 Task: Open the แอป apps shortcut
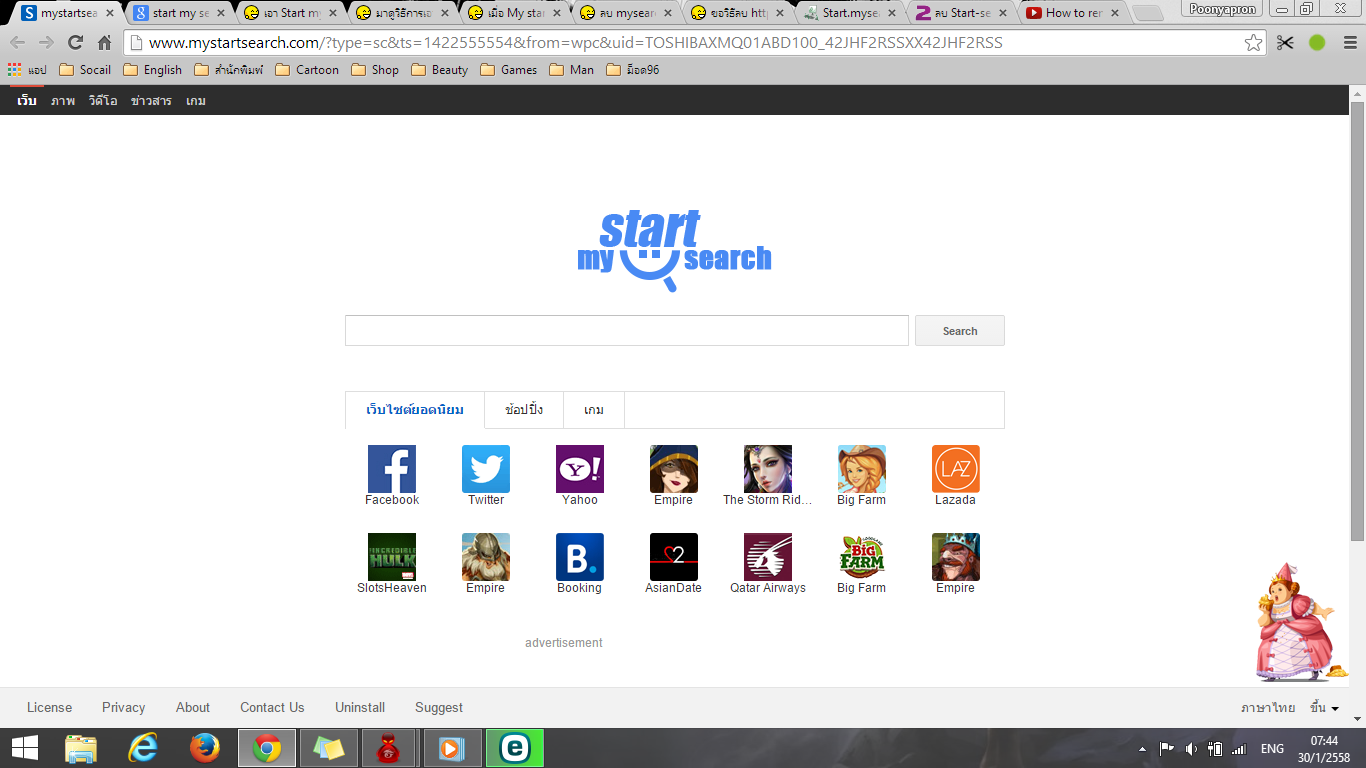click(x=27, y=70)
